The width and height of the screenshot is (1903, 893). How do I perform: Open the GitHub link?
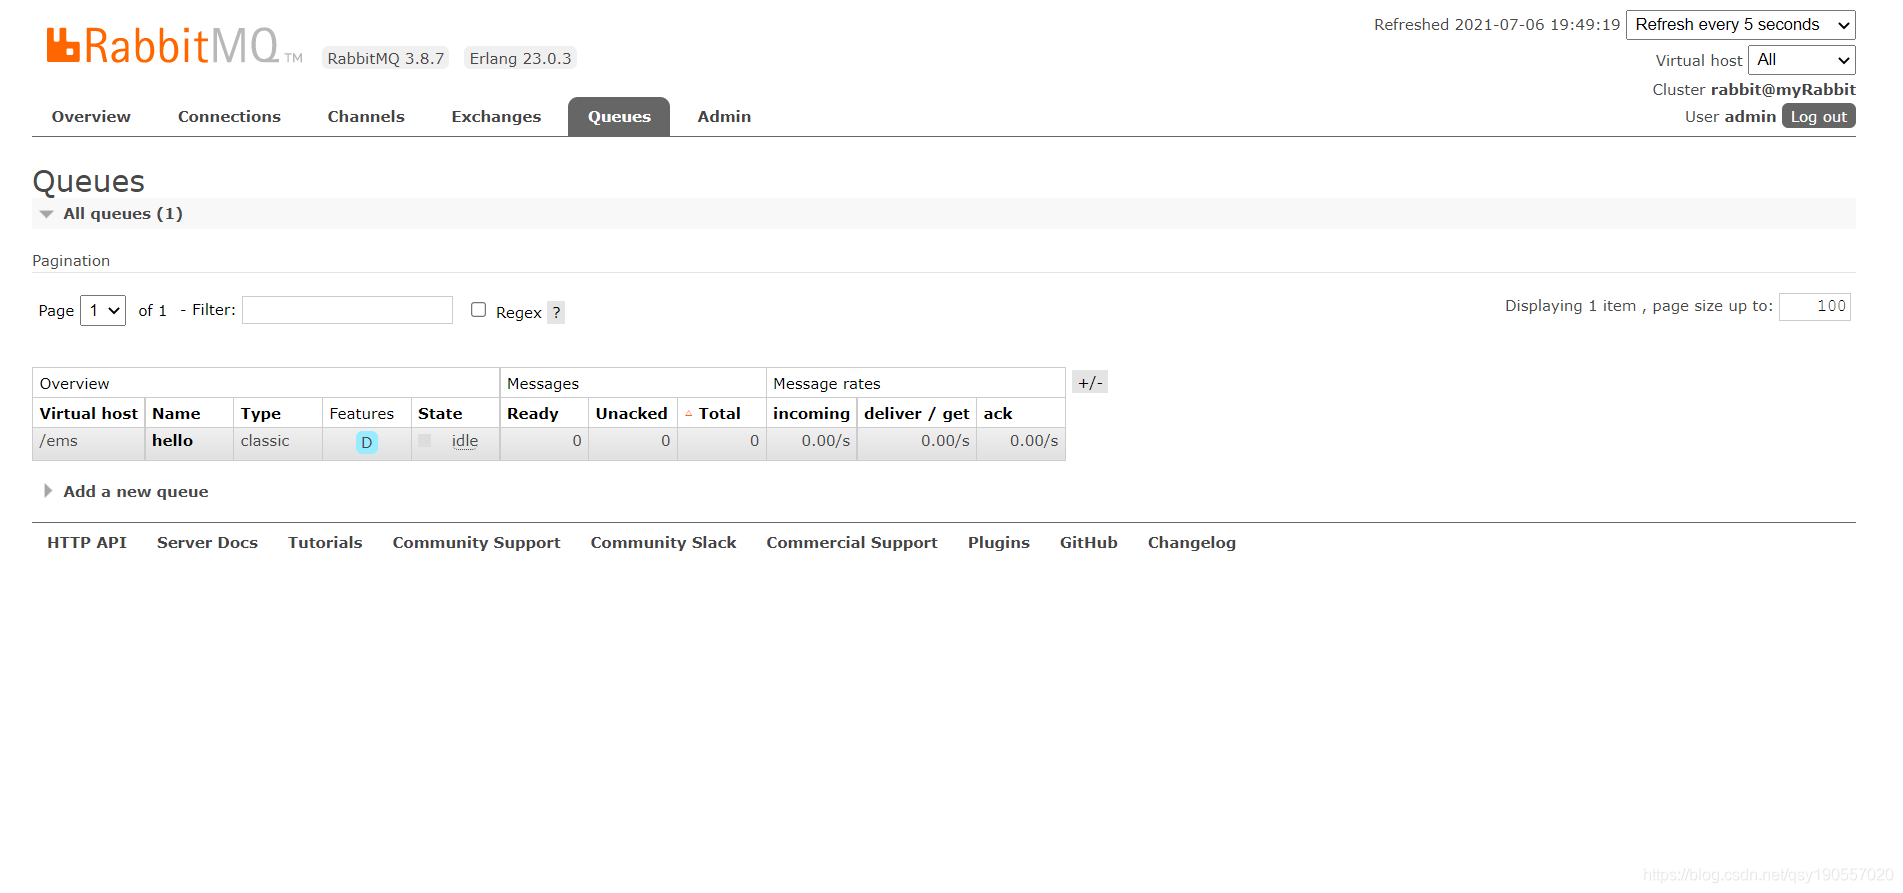(1088, 543)
